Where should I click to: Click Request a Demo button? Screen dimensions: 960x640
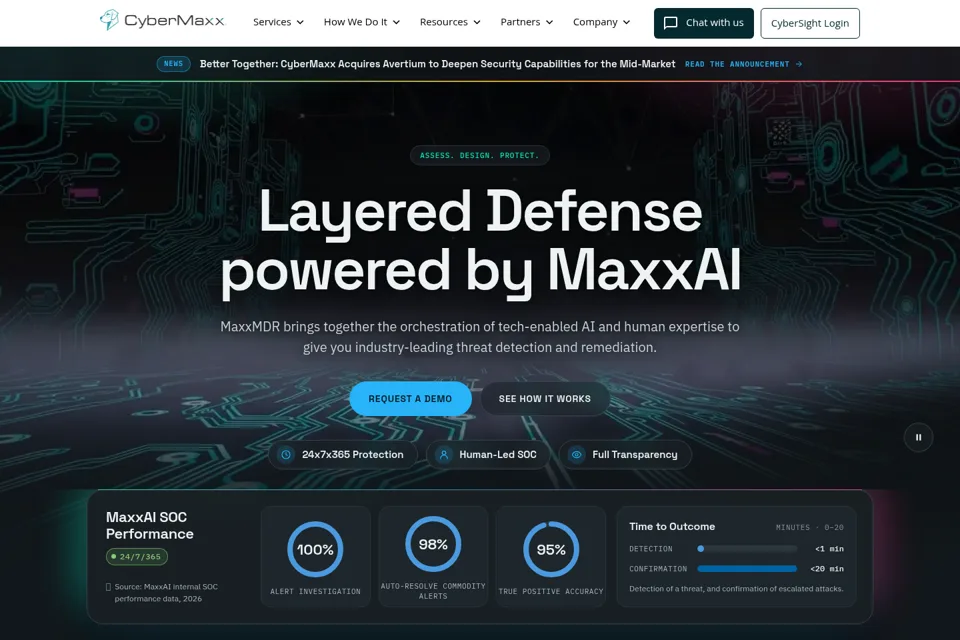click(x=410, y=399)
